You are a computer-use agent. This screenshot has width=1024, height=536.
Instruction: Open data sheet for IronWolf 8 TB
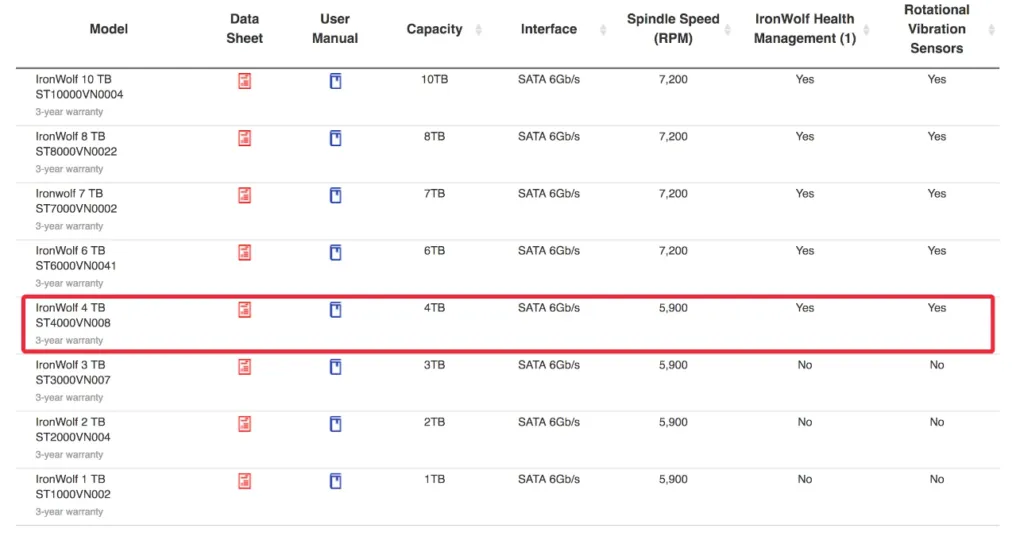pyautogui.click(x=244, y=138)
